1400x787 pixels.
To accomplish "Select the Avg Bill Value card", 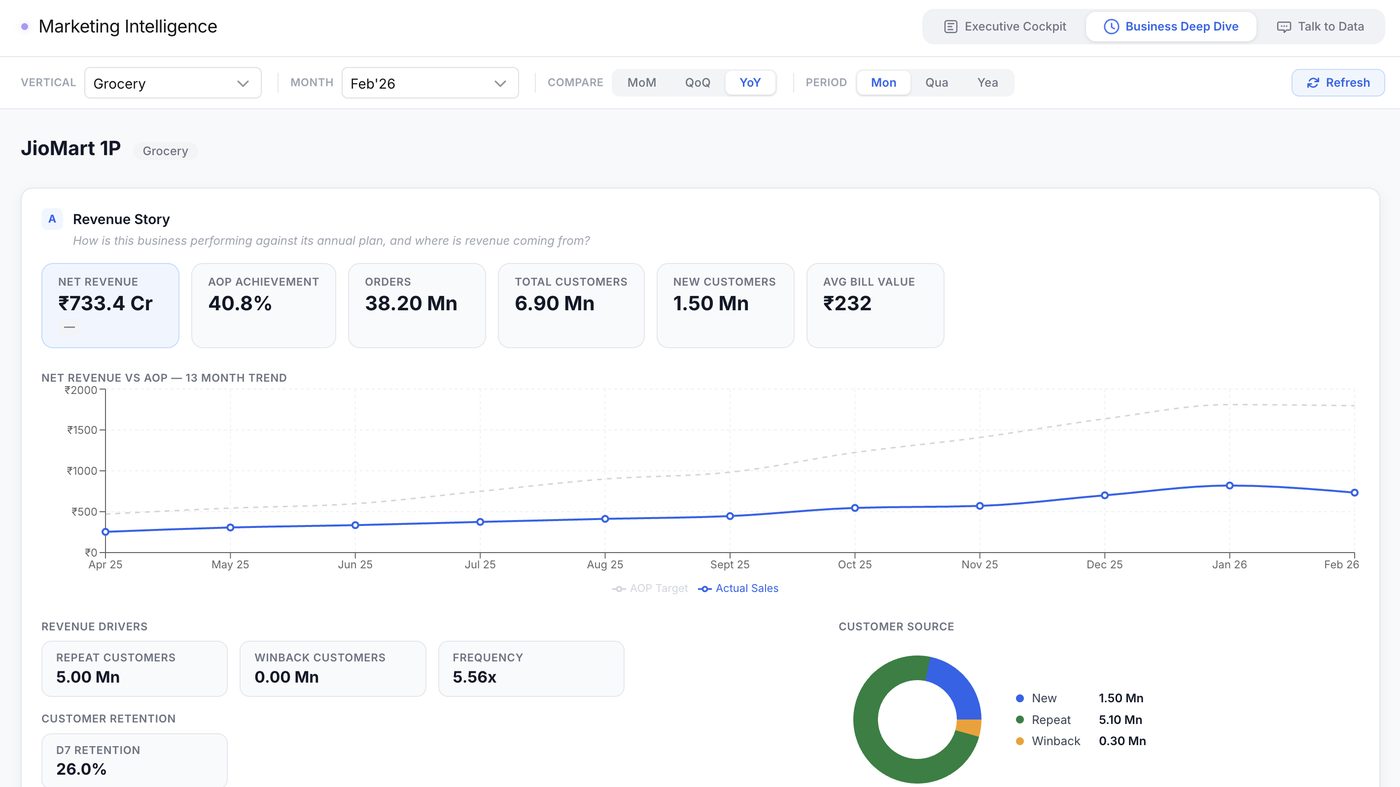I will tap(875, 306).
